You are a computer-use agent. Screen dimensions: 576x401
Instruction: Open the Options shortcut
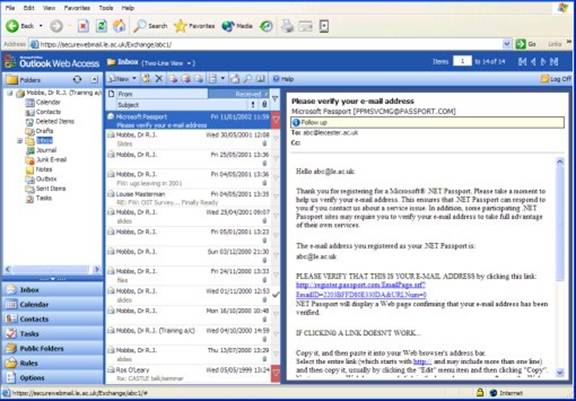[53, 377]
